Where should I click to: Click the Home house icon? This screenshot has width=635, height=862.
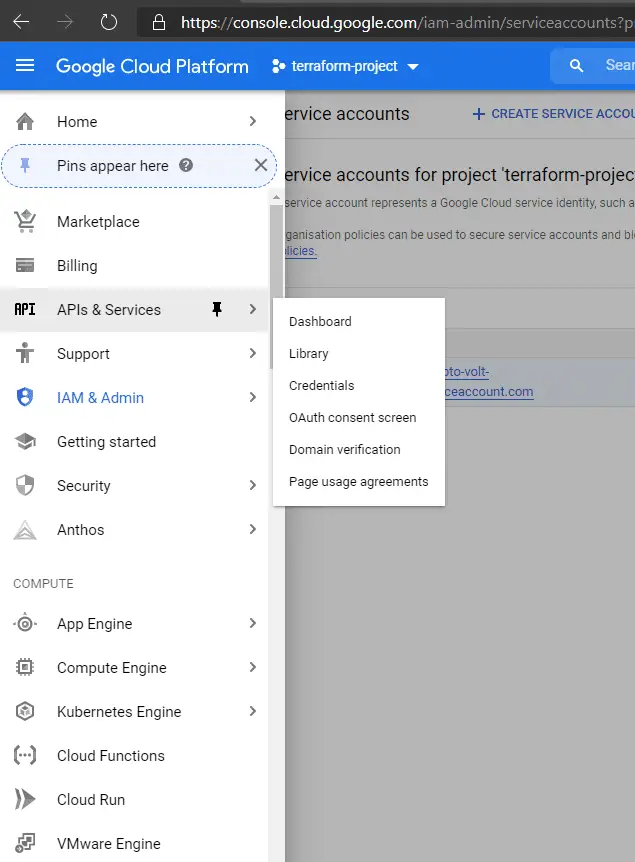click(25, 121)
